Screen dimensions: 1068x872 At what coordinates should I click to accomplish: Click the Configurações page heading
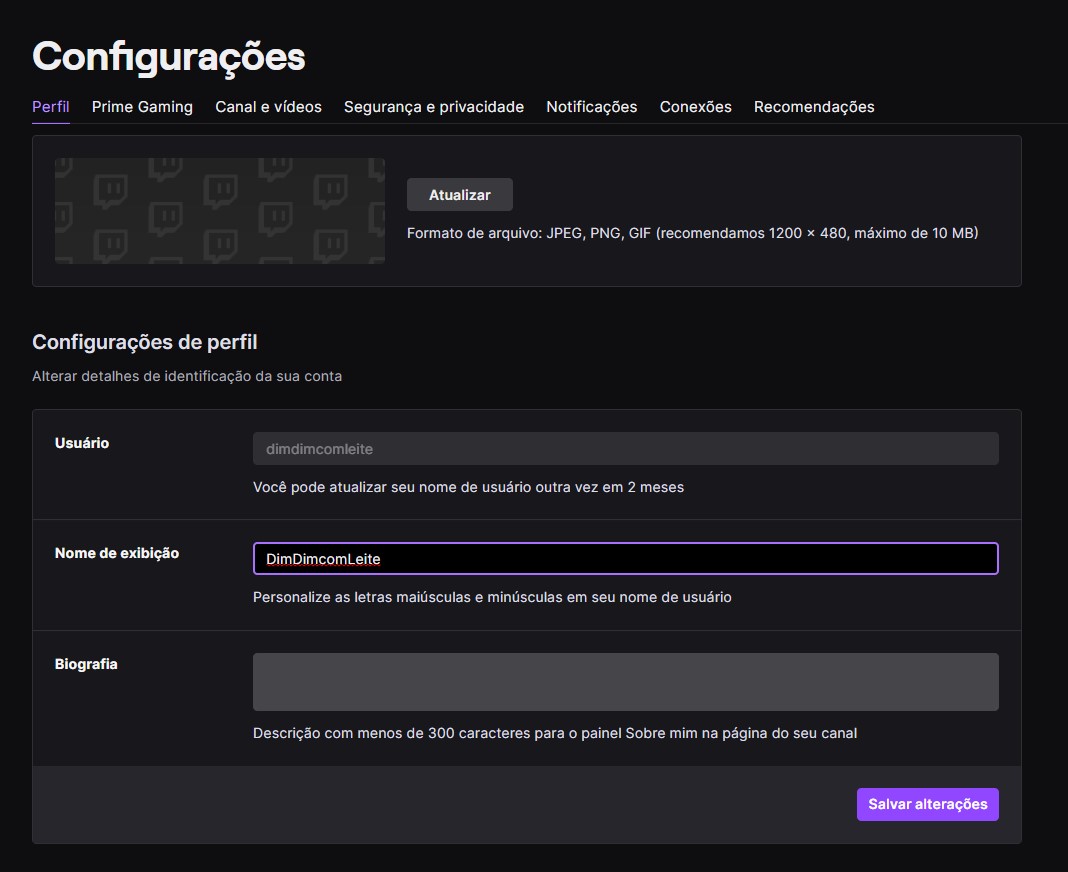tap(169, 57)
